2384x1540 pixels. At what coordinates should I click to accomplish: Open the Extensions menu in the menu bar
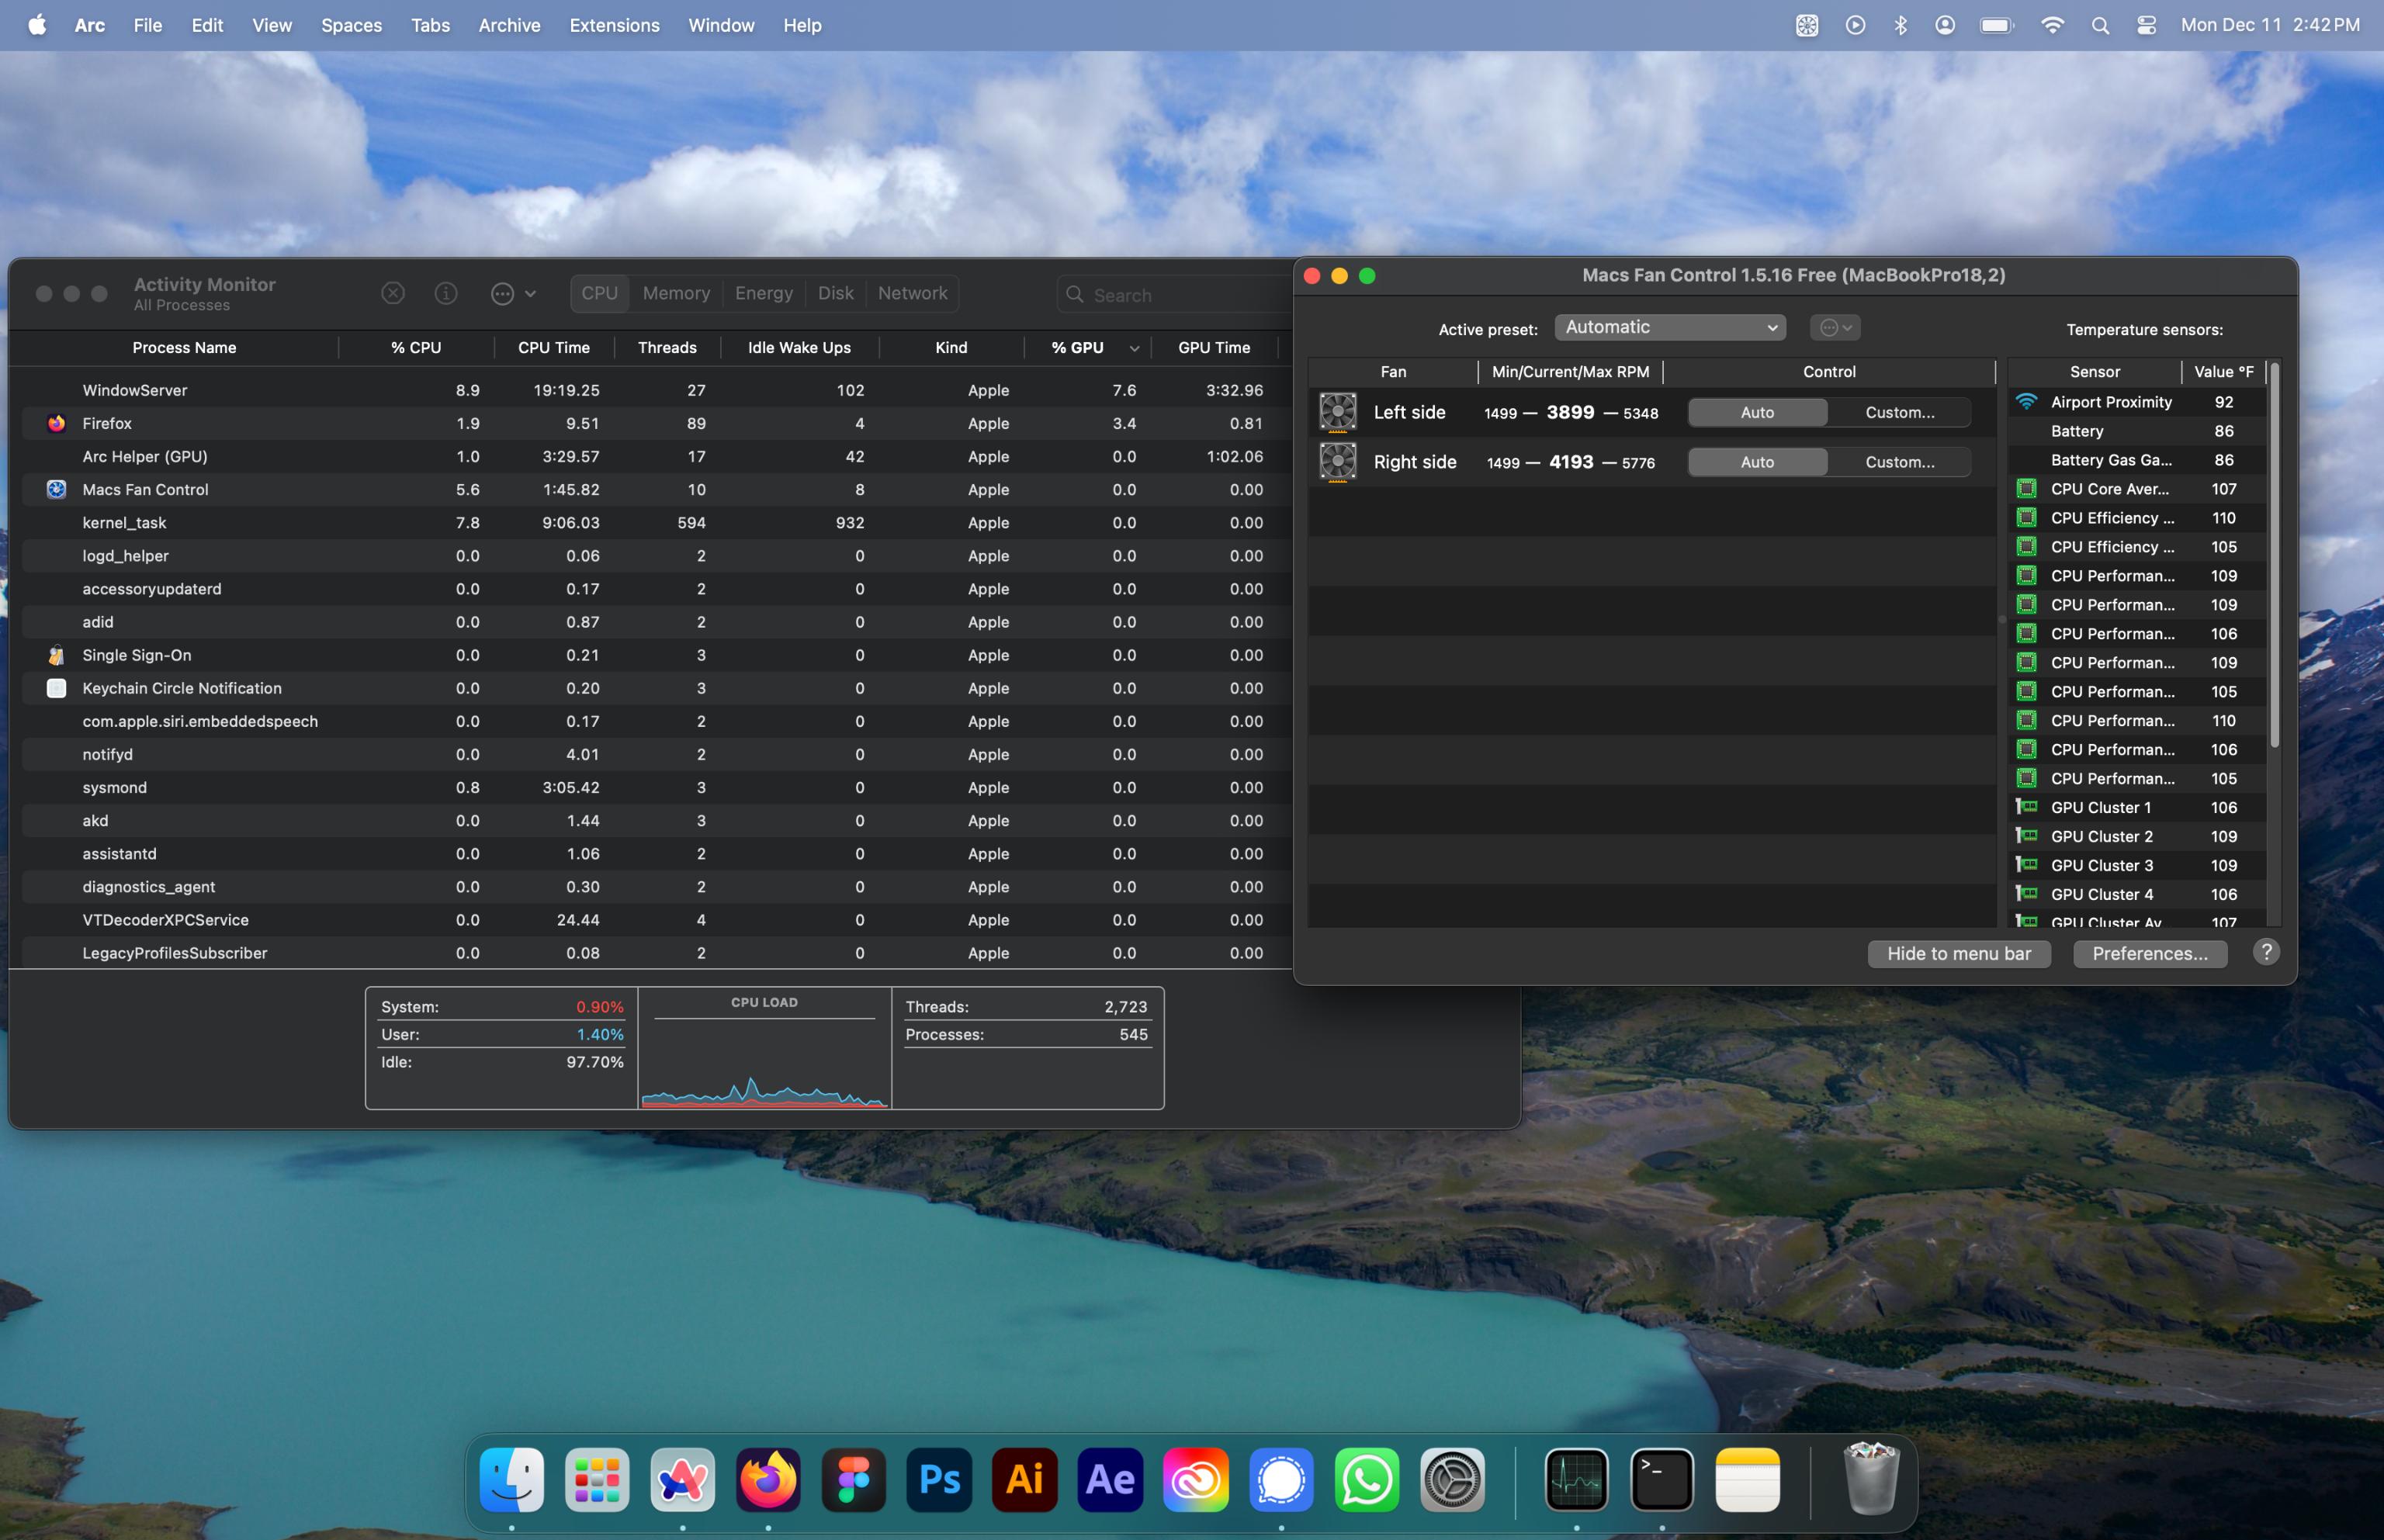(614, 25)
